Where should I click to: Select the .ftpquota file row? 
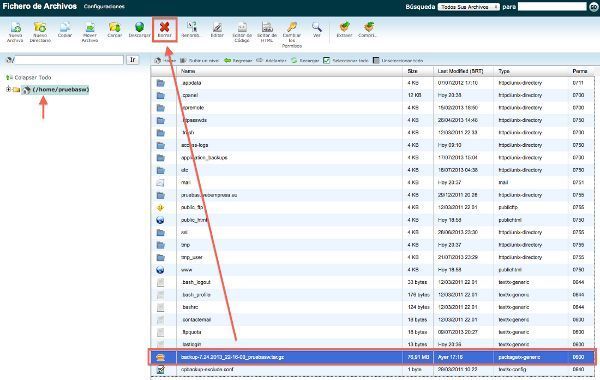coord(373,332)
